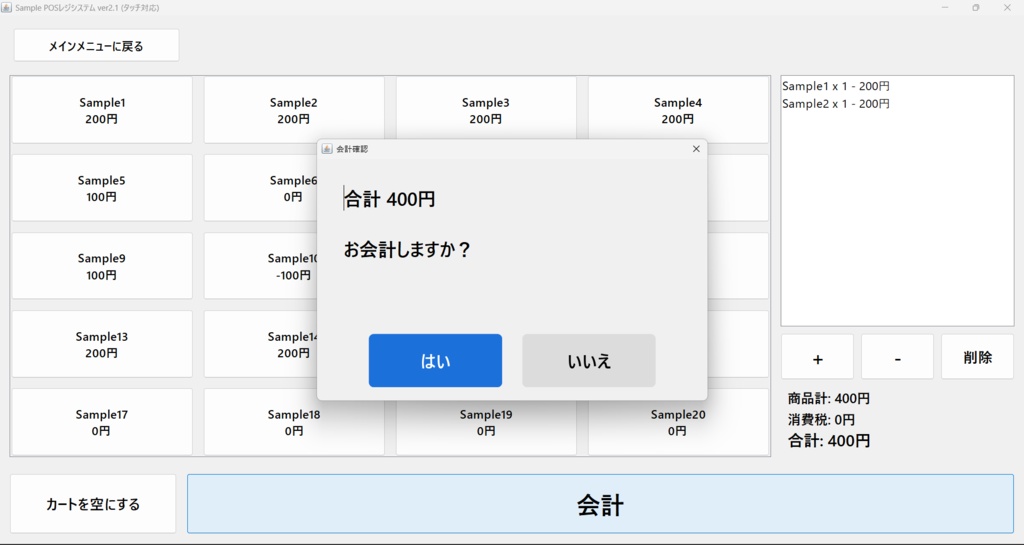This screenshot has height=545, width=1024.
Task: Empty the cart with カートを空にする
Action: coord(93,504)
